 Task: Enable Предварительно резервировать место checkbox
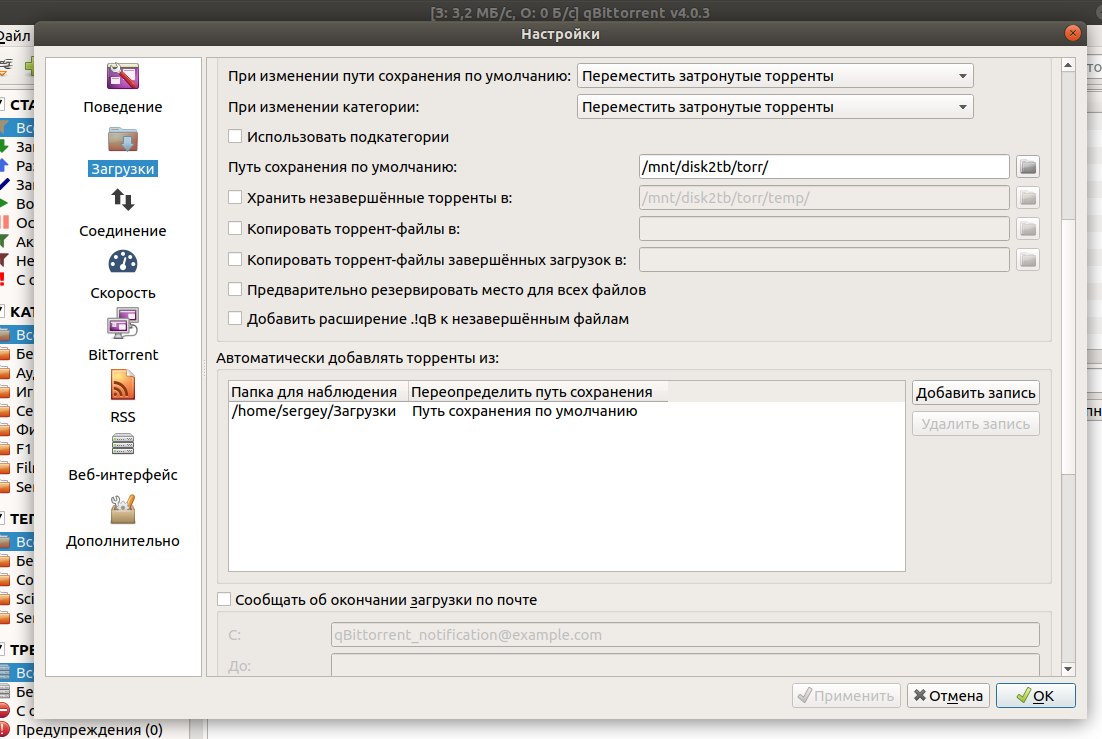pyautogui.click(x=235, y=290)
